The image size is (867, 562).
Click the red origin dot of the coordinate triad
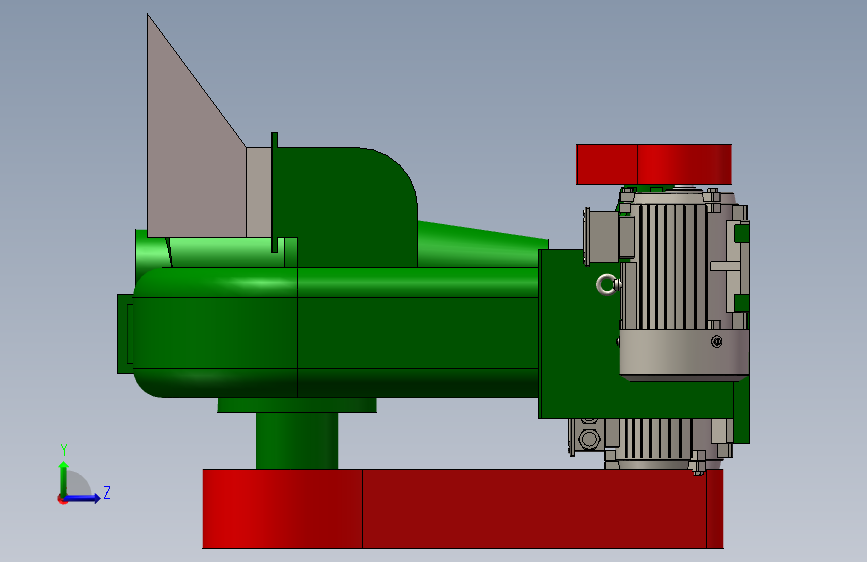tap(62, 499)
